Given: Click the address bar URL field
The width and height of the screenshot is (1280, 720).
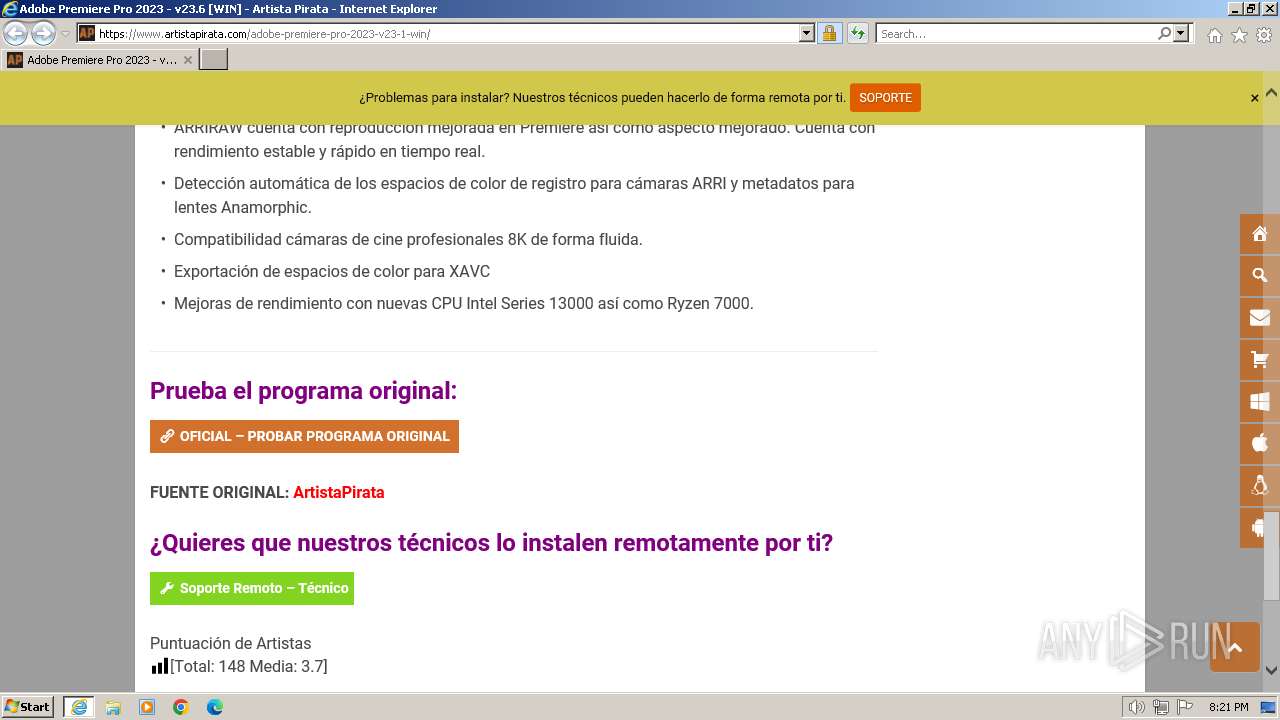Looking at the screenshot, I should [x=448, y=33].
